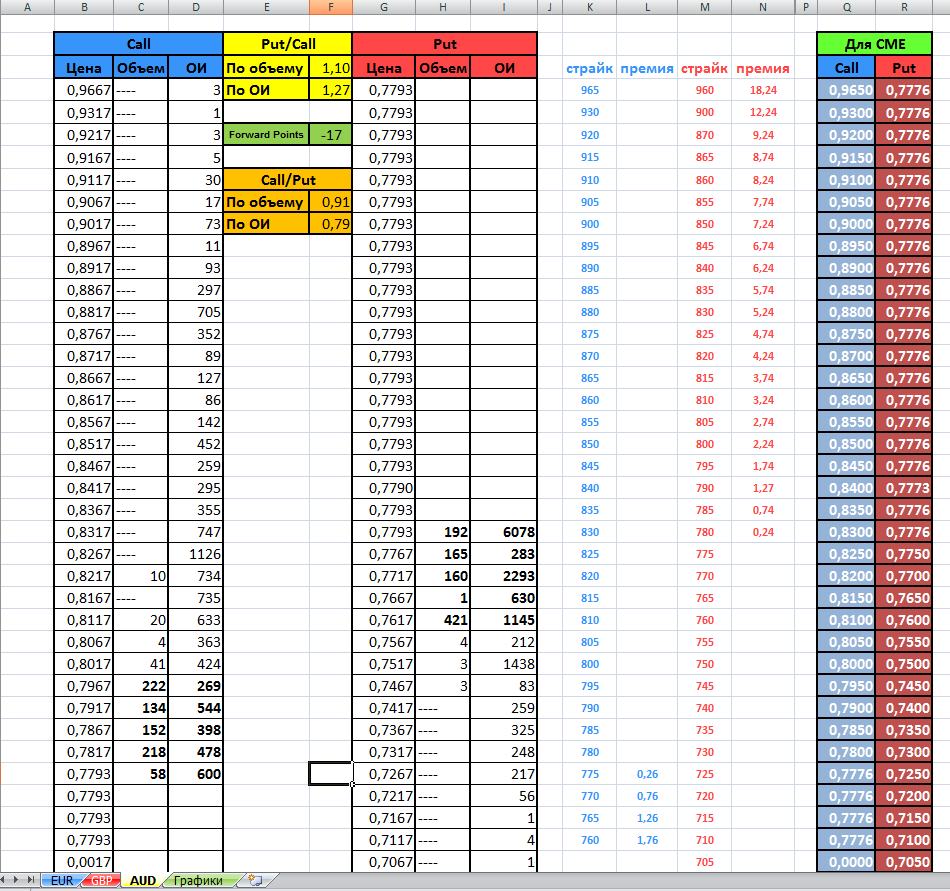Screen dimensions: 950x891
Task: Click Put open interest cell 6078
Action: point(503,532)
